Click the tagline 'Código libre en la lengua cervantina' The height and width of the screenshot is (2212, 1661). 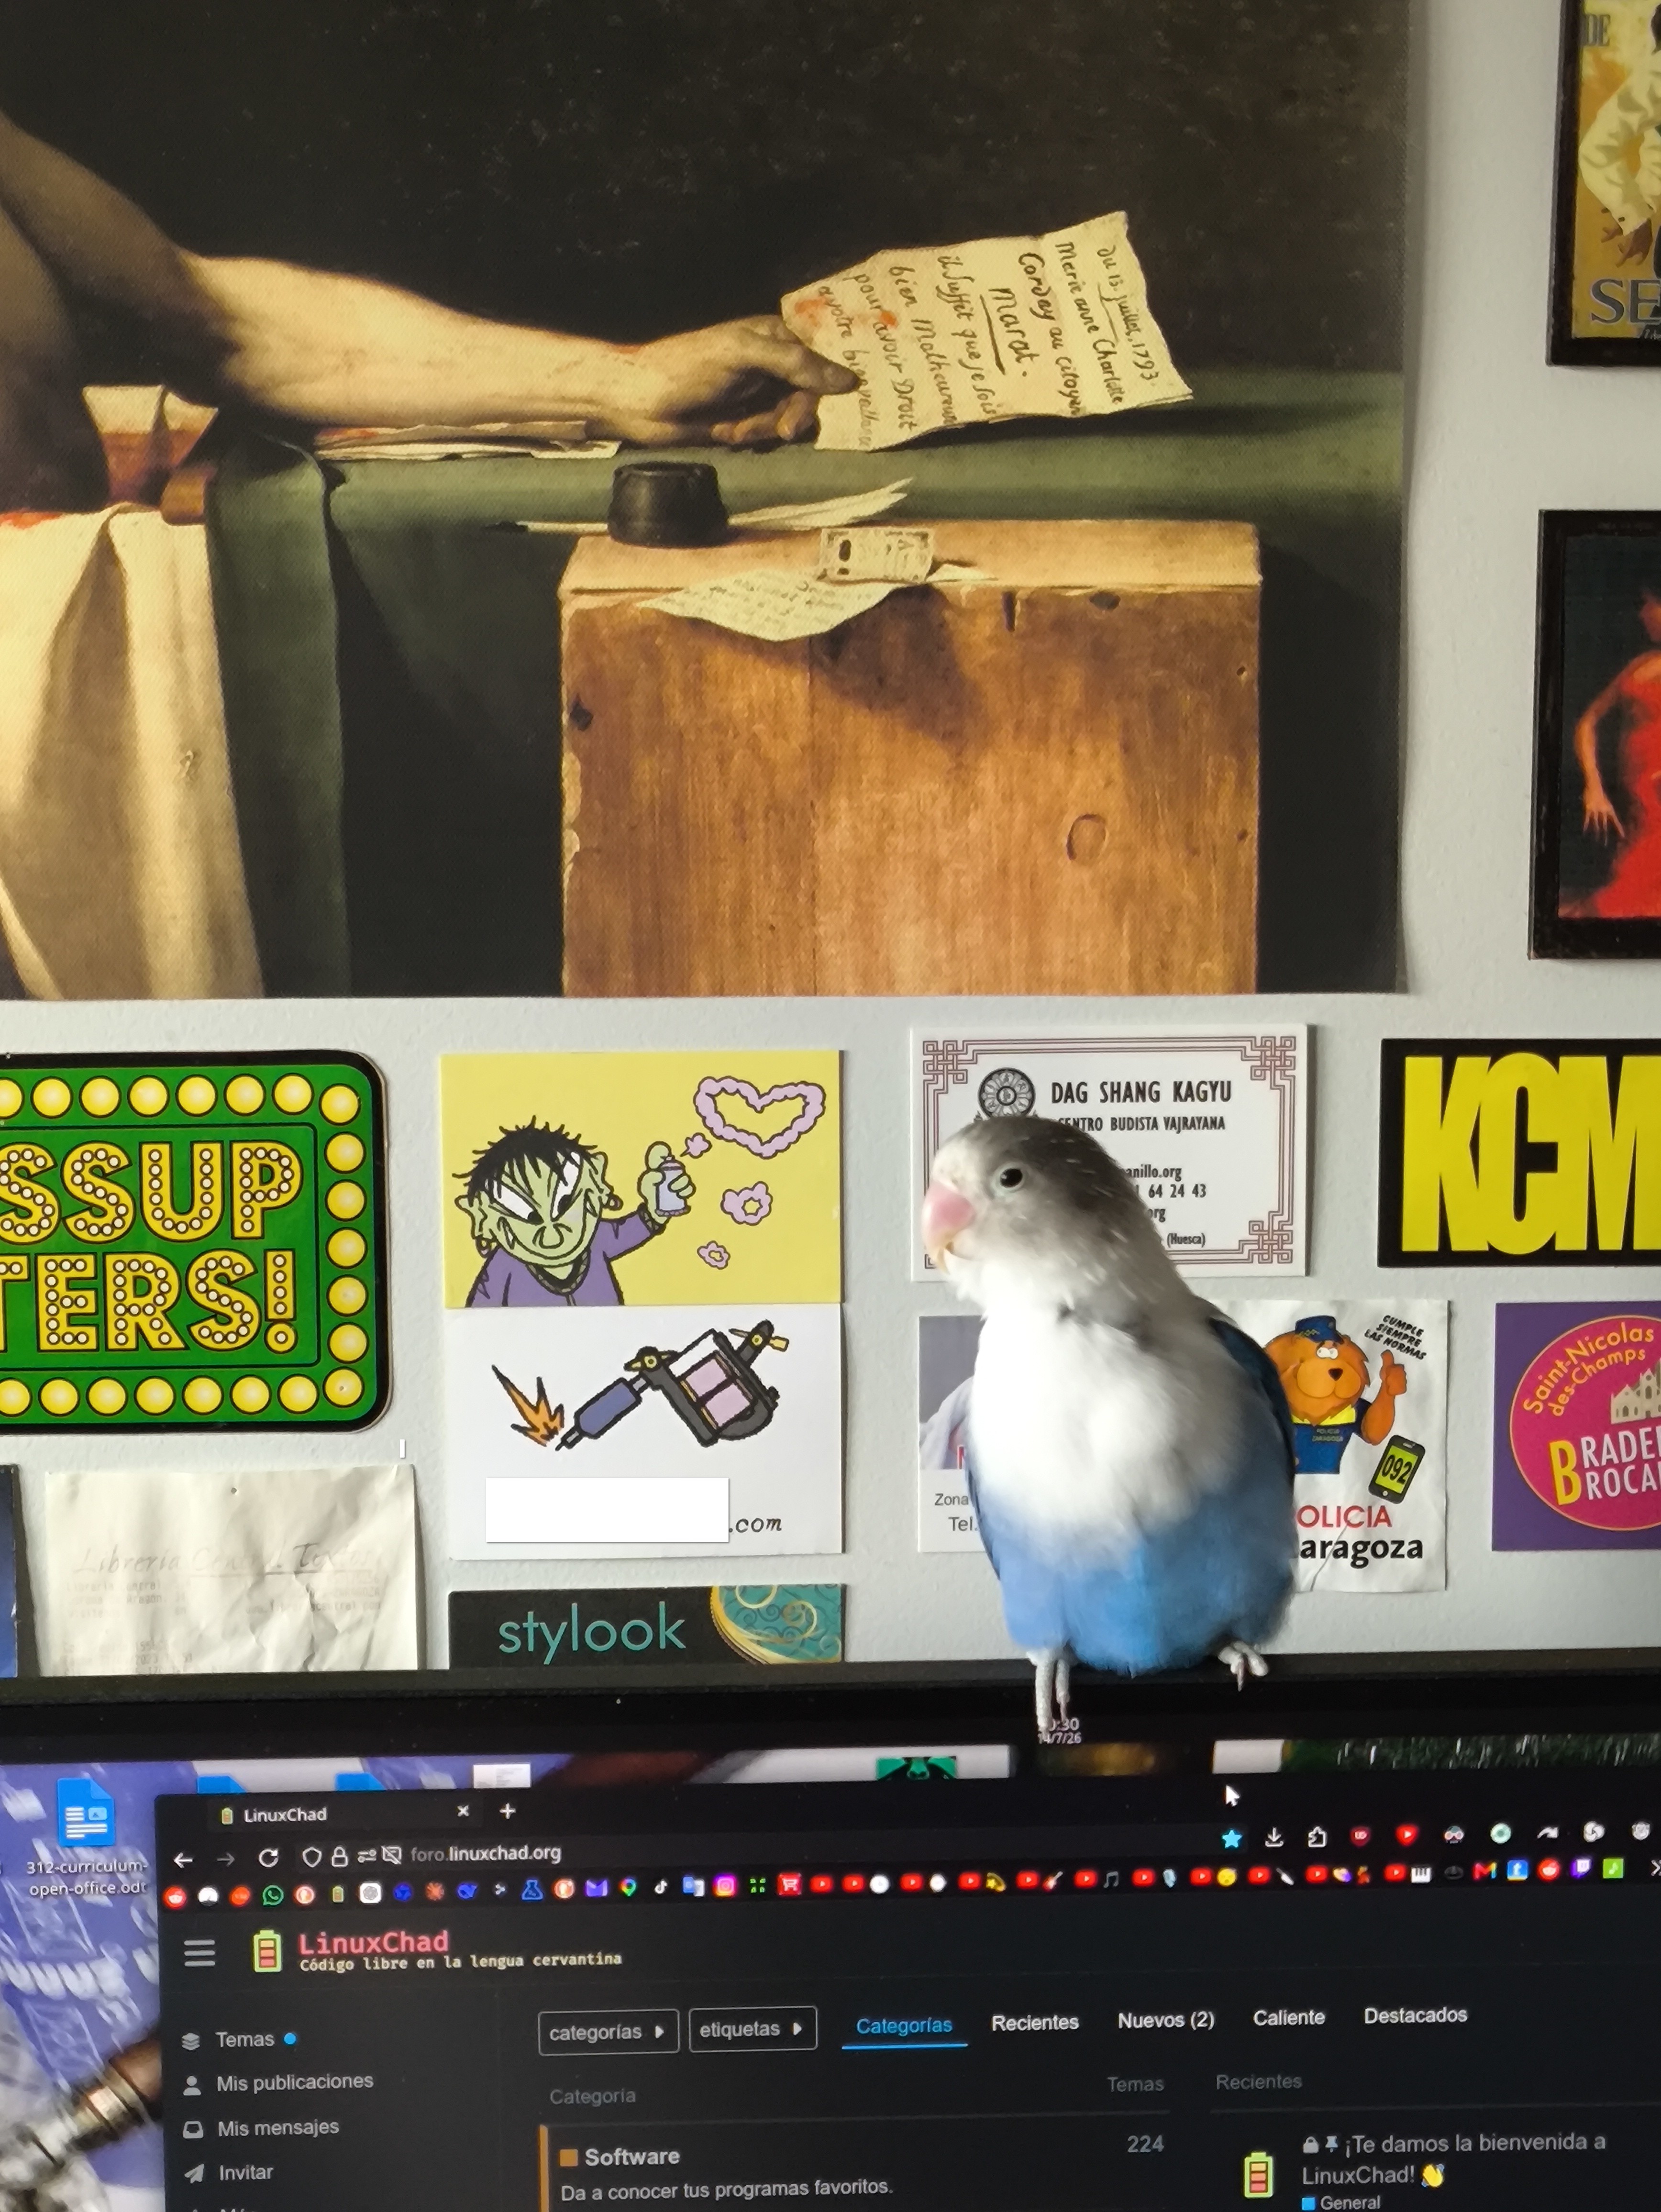point(460,1961)
